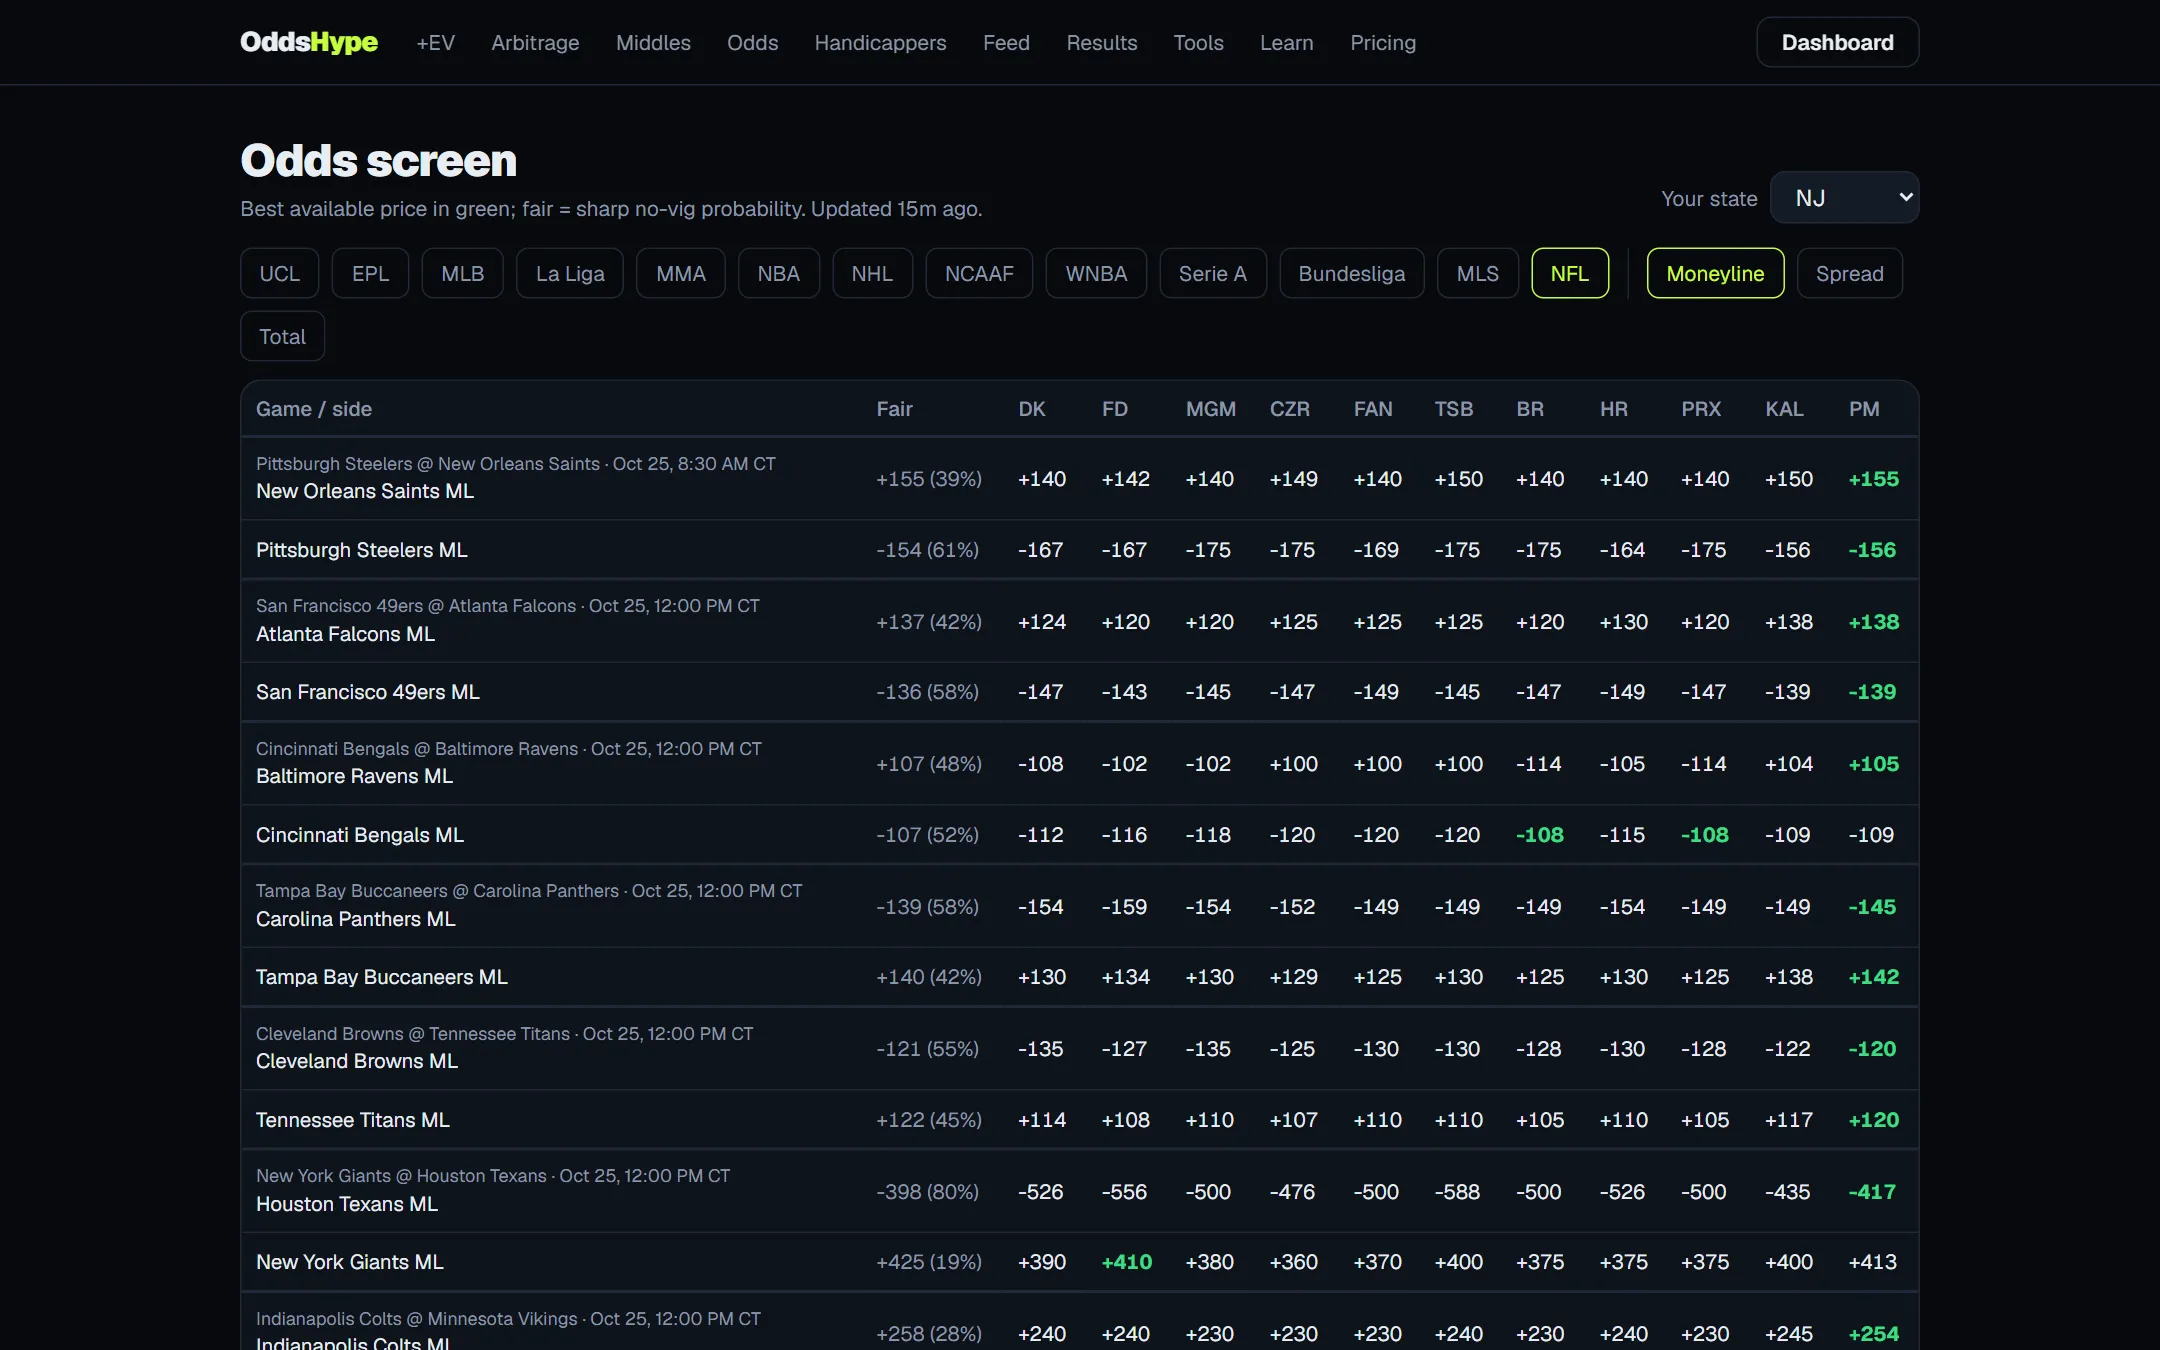This screenshot has width=2160, height=1350.
Task: Click the -417 PM odds for Texans
Action: pyautogui.click(x=1872, y=1192)
